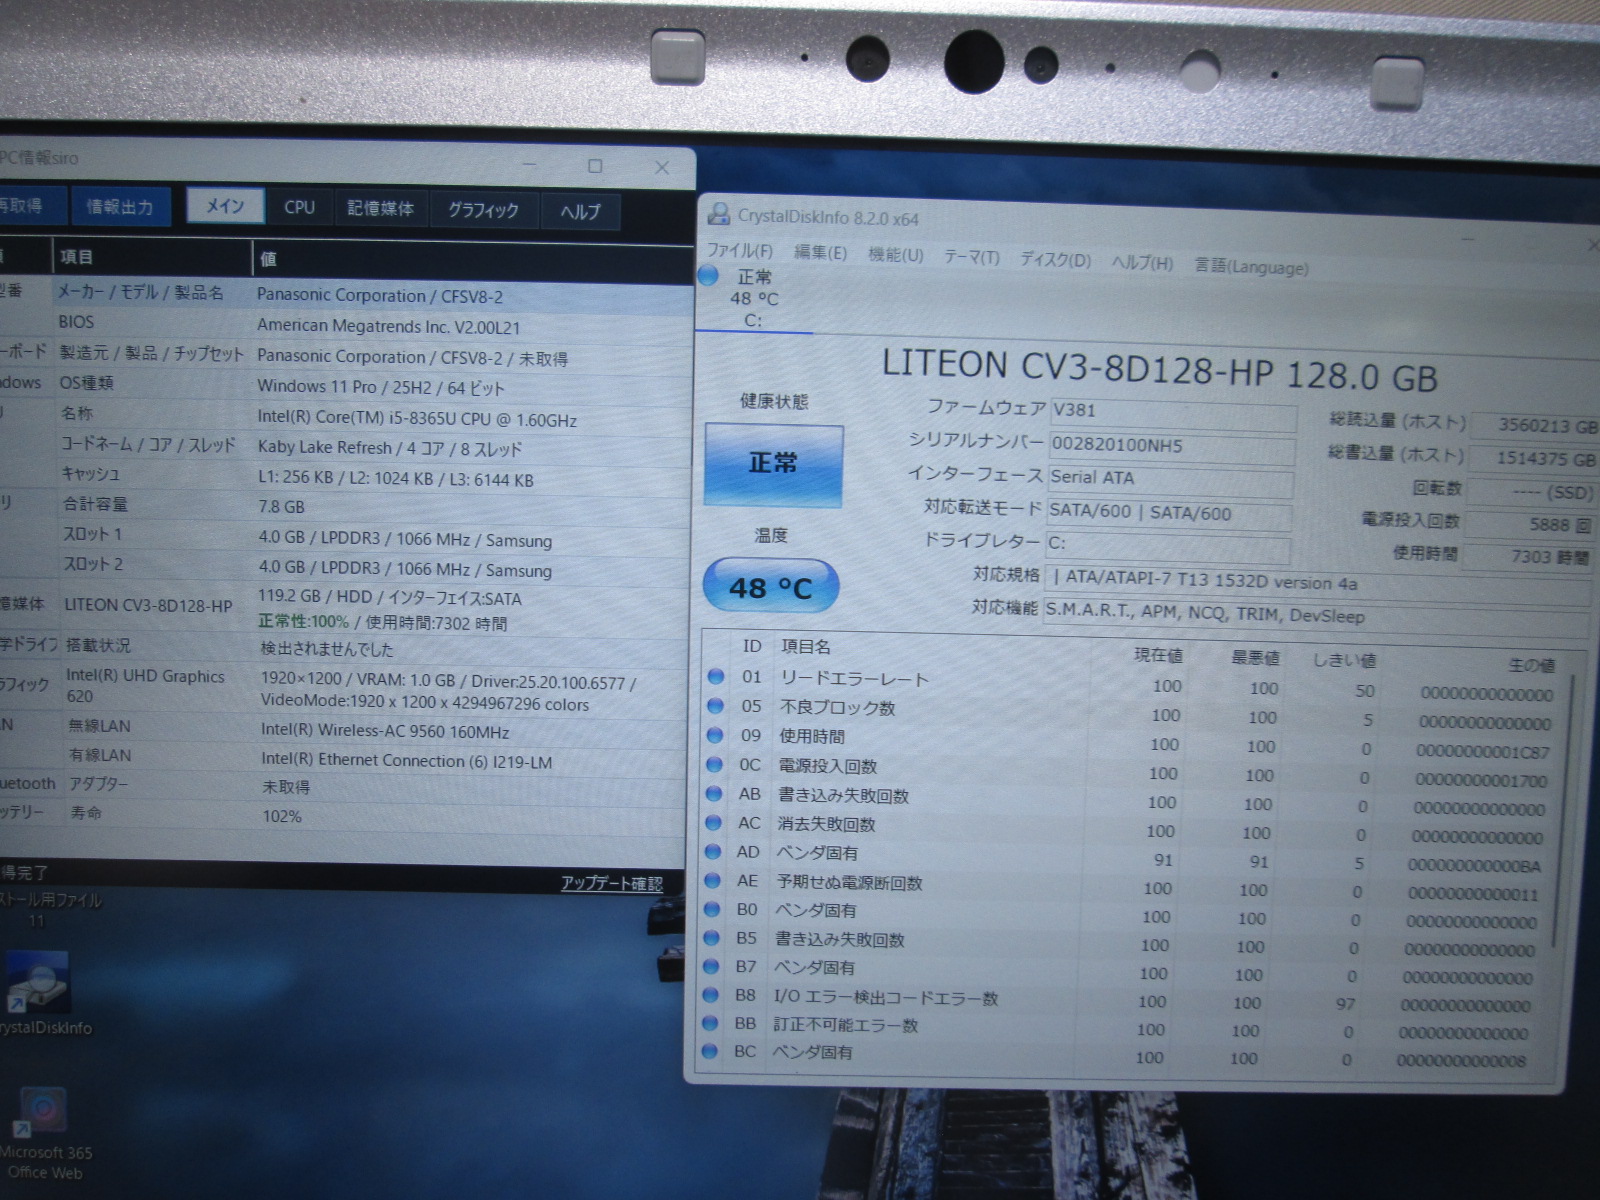Click アップデート確認 link in PC情報siro

(611, 883)
